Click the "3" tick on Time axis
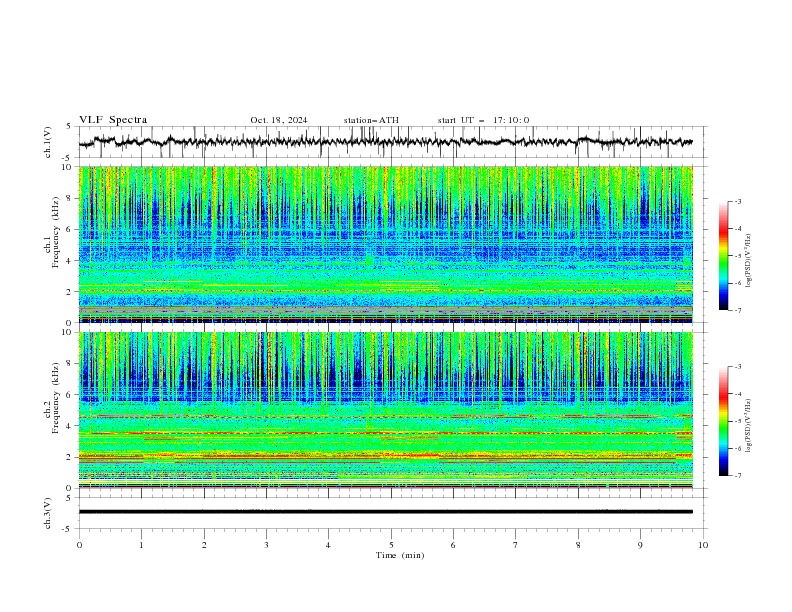Image resolution: width=792 pixels, height=612 pixels. tap(266, 545)
